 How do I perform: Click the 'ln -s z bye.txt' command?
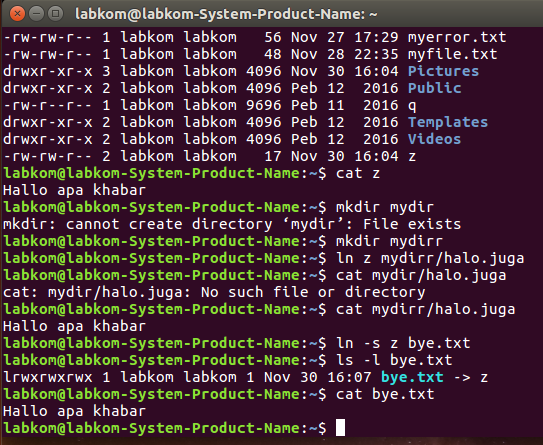(403, 343)
